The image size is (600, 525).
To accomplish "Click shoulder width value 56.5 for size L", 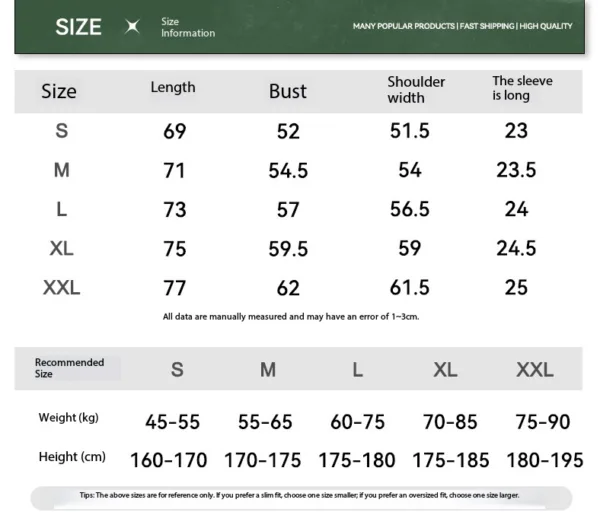I will point(410,210).
